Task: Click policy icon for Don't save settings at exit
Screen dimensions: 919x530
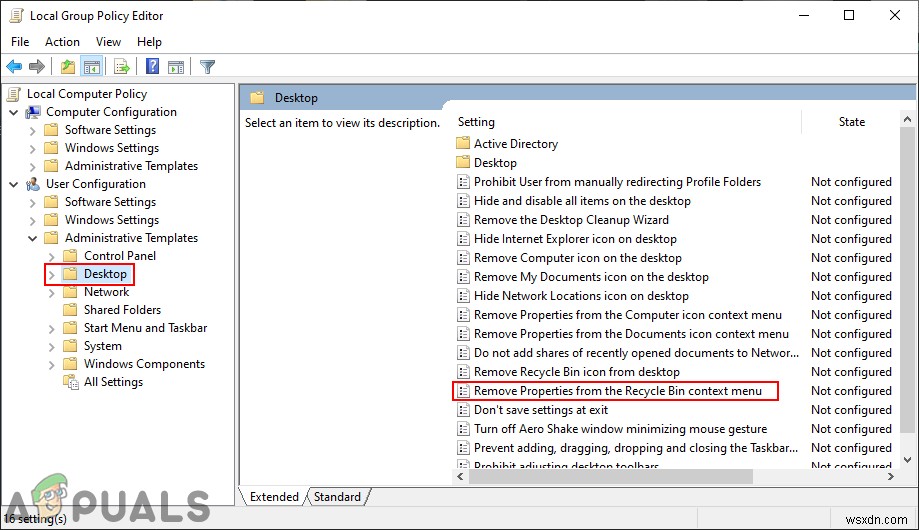Action: pos(463,410)
